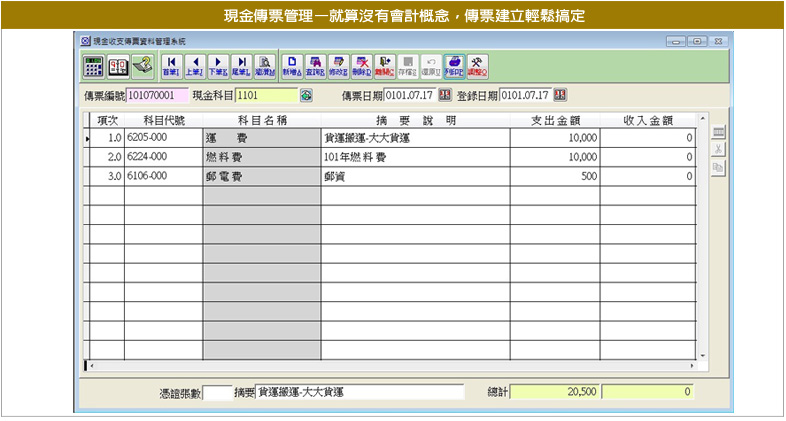Open calendar picker beside 傳票日期

(x=445, y=96)
